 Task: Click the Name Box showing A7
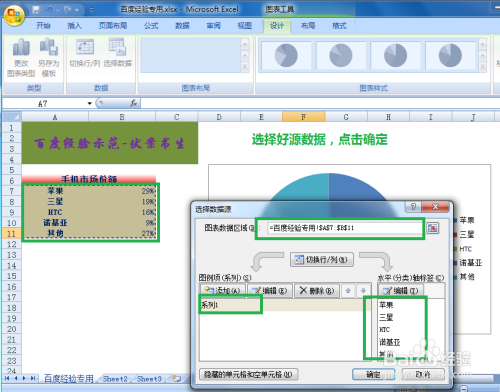(43, 104)
